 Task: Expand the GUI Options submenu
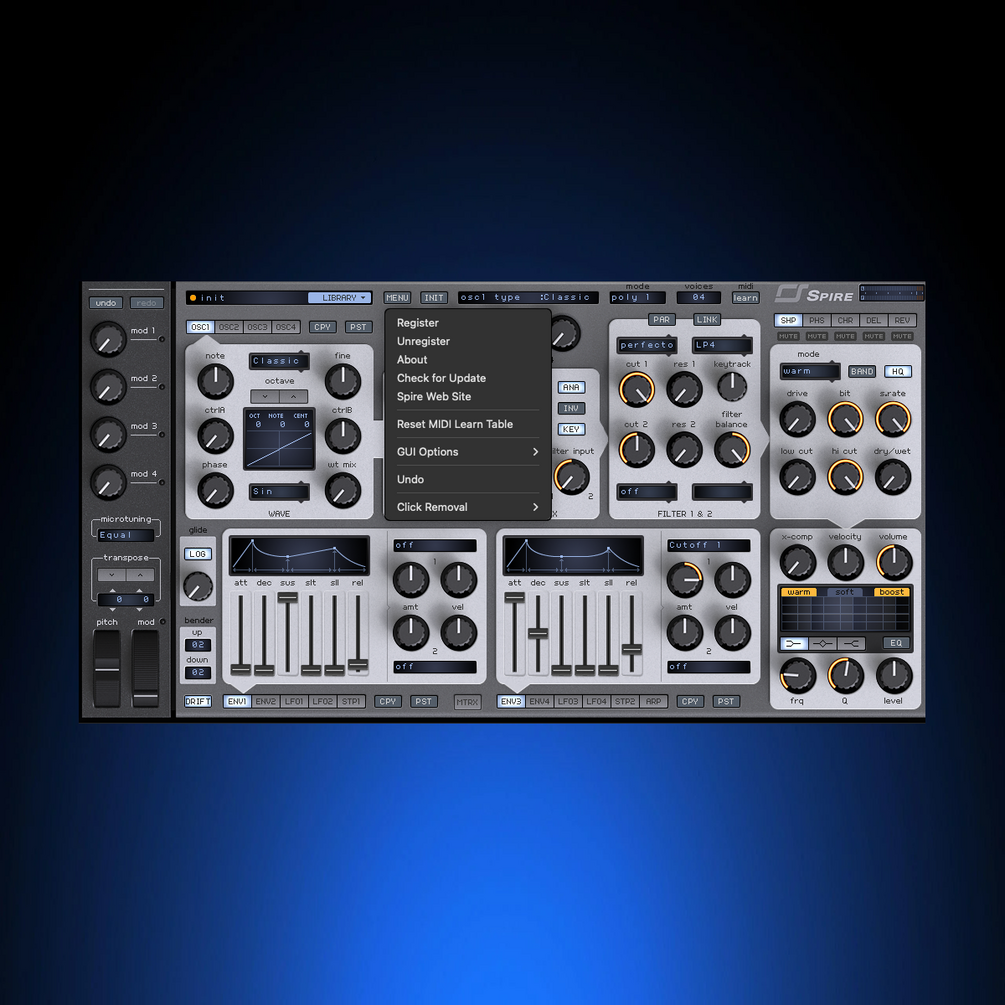click(x=467, y=452)
